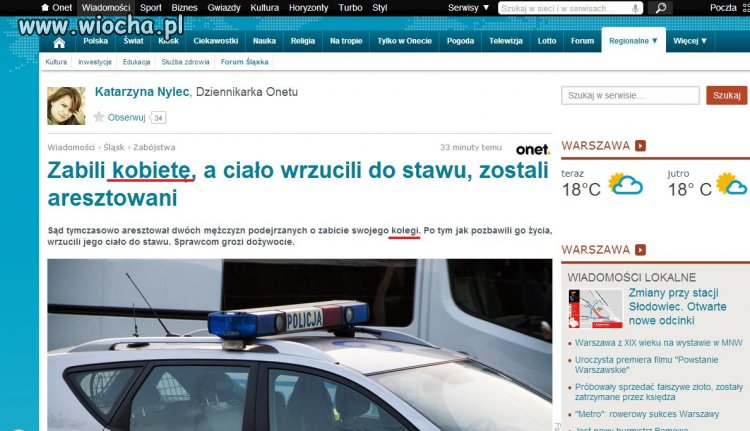Viewport: 750px width, 431px height.
Task: Select the Telewizja tab
Action: [x=506, y=41]
